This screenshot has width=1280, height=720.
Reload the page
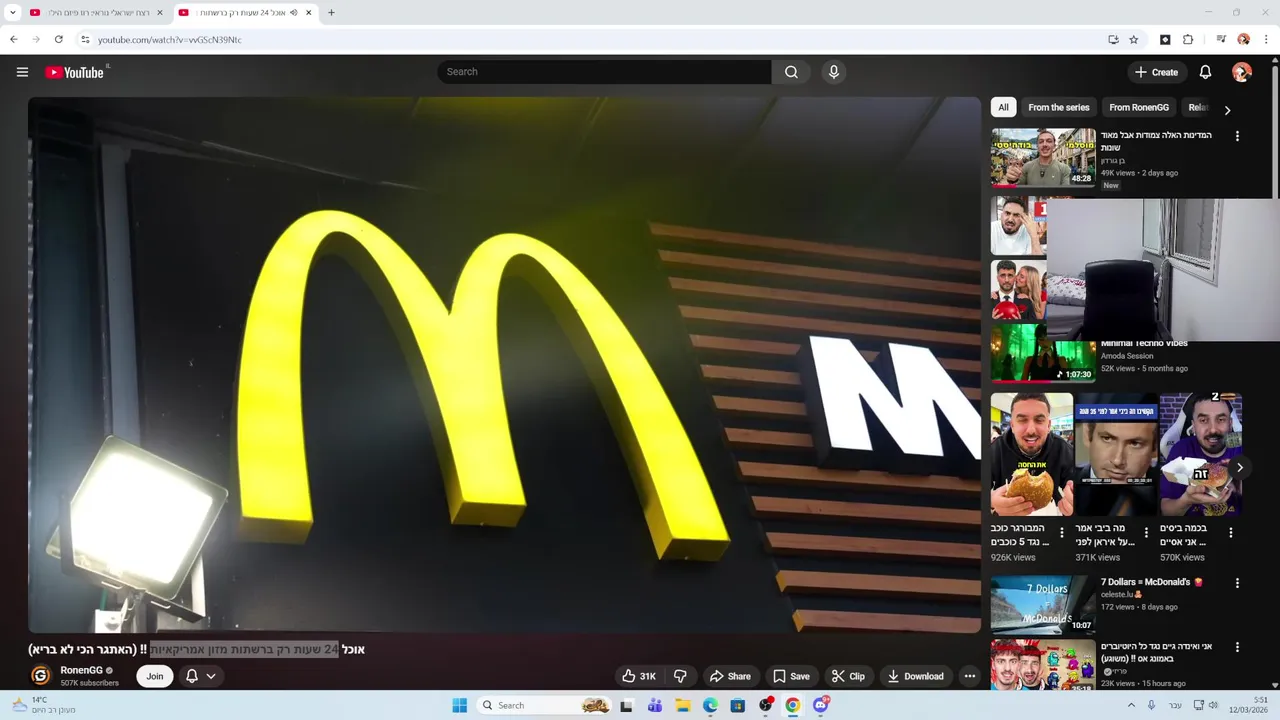pos(59,40)
